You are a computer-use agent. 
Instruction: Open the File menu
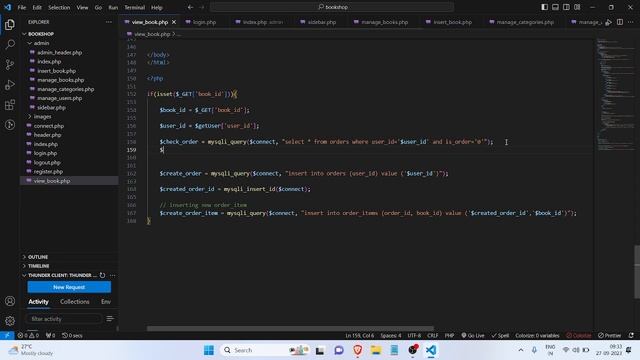coord(22,7)
